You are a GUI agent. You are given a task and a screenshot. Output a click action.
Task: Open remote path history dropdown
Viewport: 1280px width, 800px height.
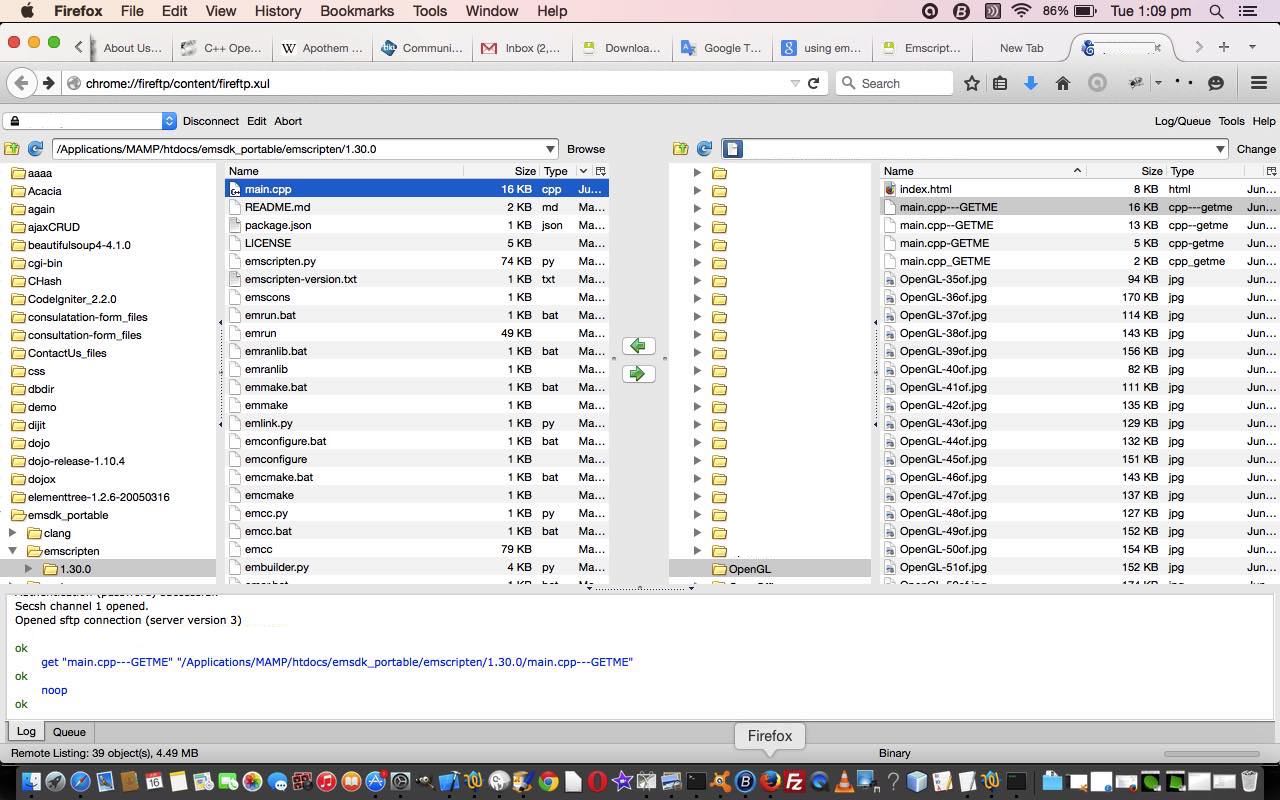(1220, 149)
